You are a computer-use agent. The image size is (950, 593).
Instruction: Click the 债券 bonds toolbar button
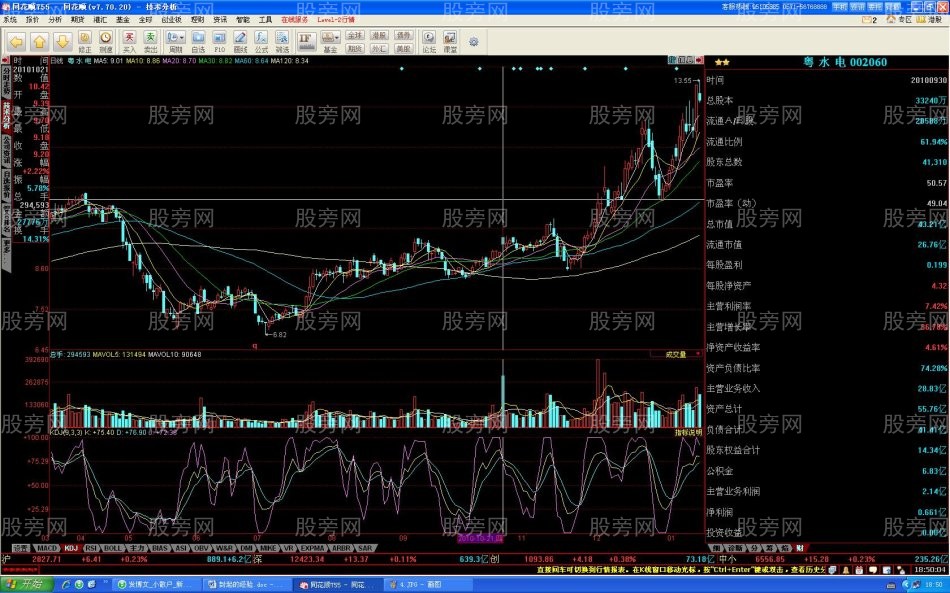(x=404, y=36)
